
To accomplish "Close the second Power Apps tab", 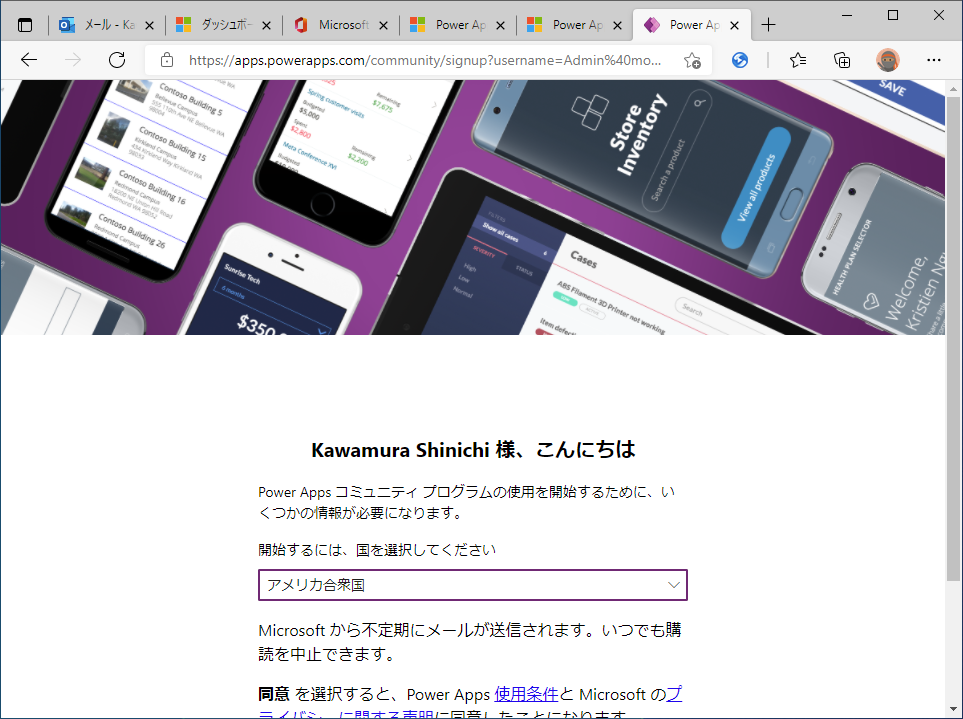I will [618, 25].
